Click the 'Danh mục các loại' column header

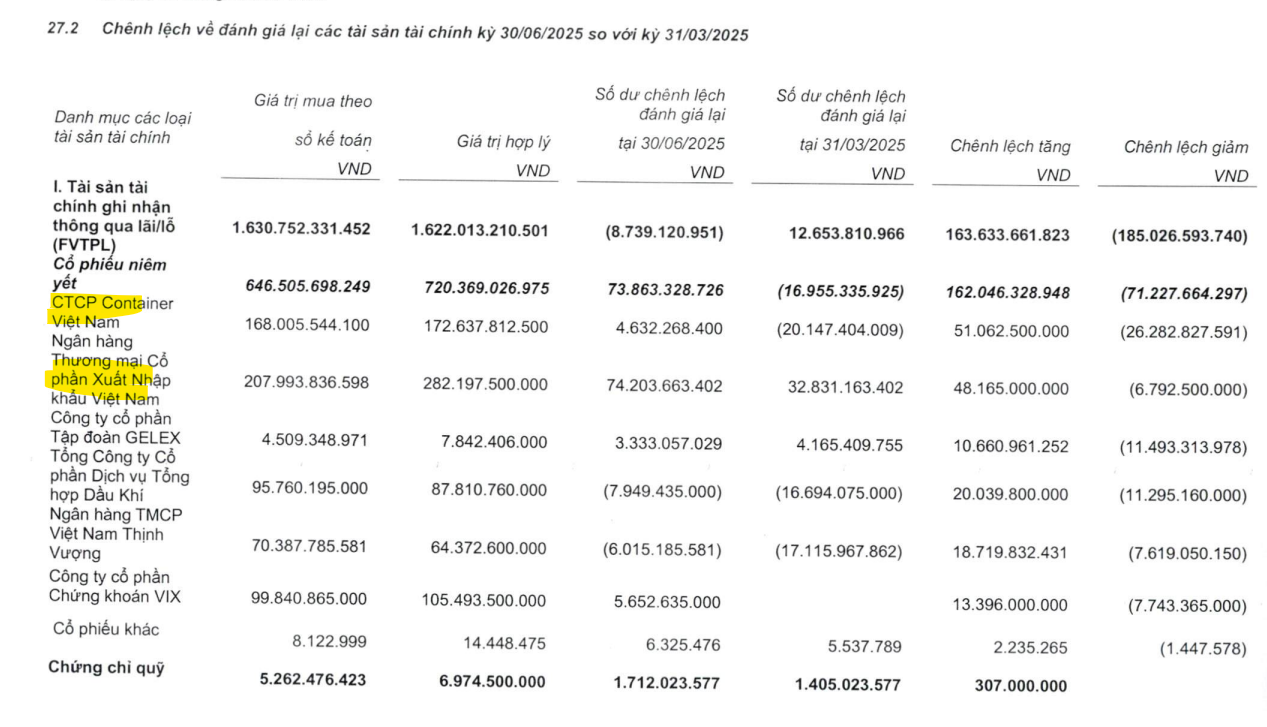[122, 118]
